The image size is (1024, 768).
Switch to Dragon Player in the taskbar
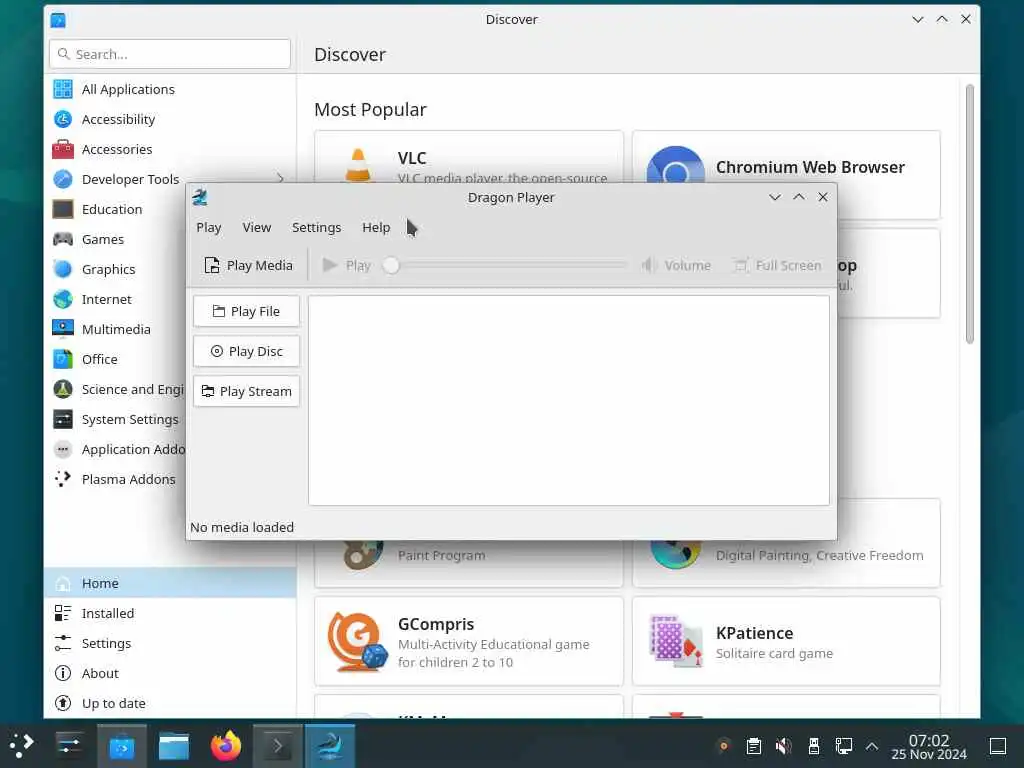coord(330,745)
